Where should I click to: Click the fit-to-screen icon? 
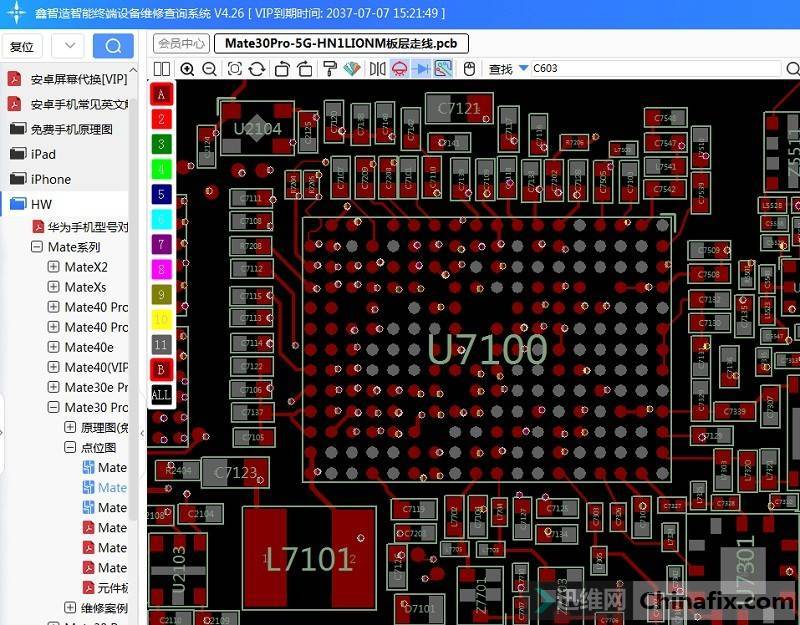point(235,69)
